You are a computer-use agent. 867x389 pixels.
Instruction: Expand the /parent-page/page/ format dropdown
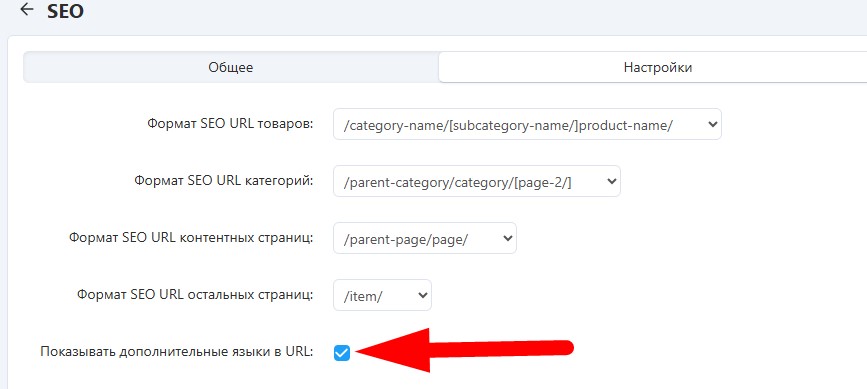tap(425, 238)
